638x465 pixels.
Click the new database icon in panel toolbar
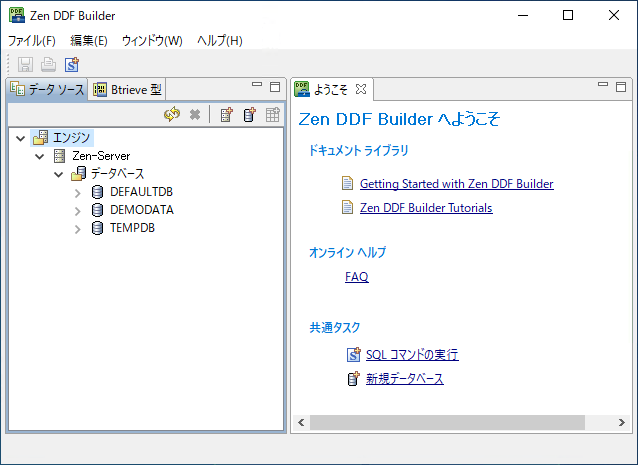pyautogui.click(x=249, y=115)
